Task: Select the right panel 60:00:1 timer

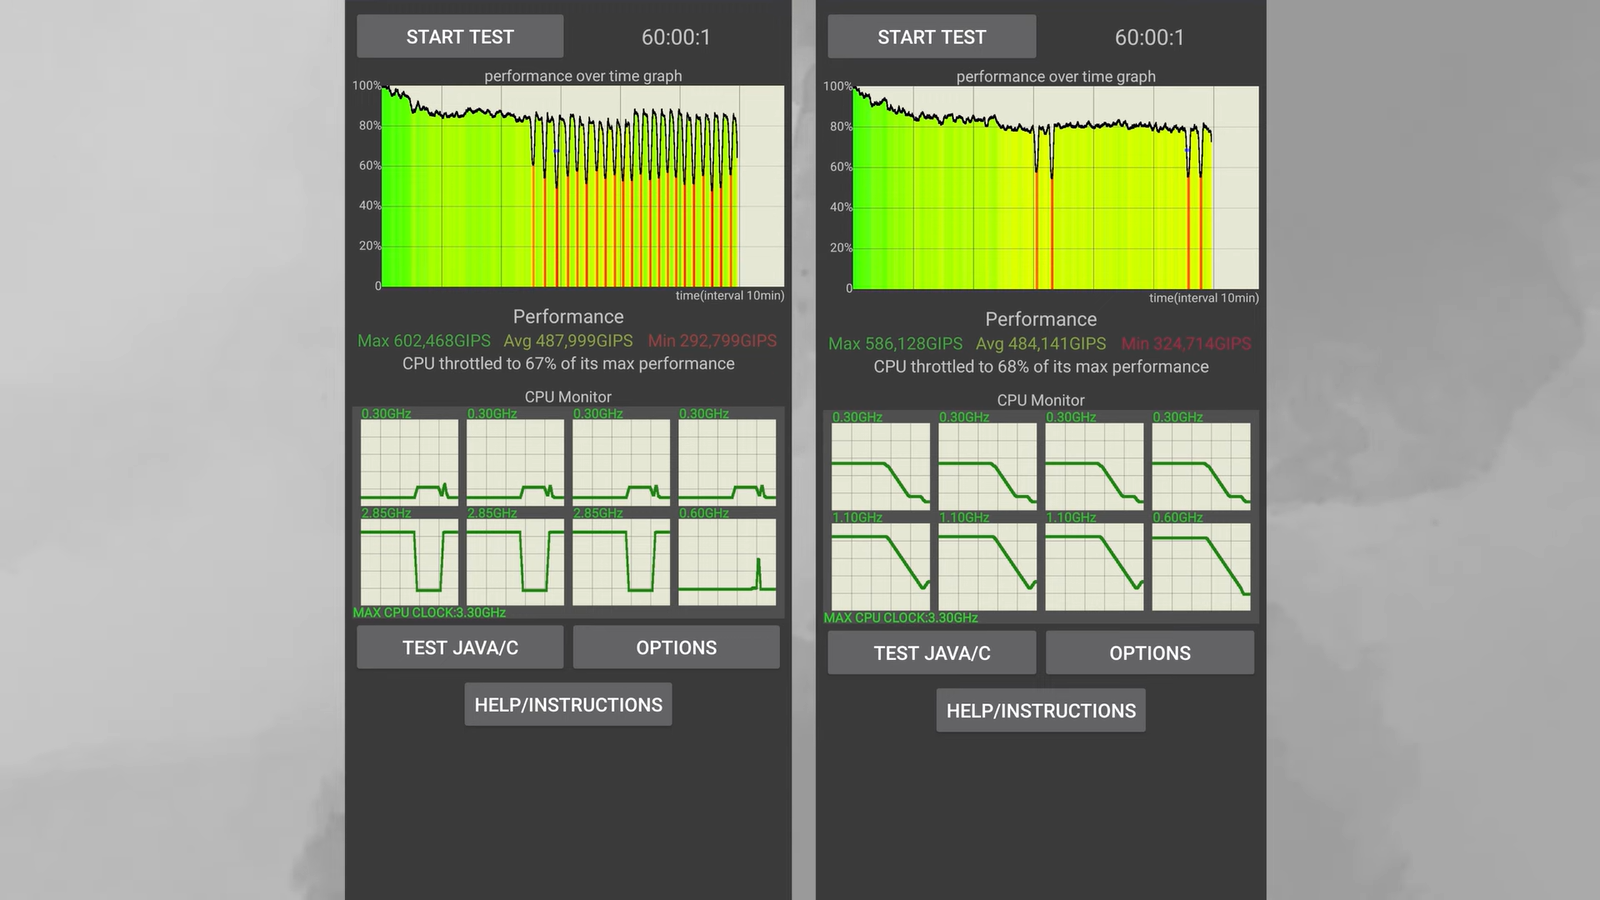Action: pos(1150,37)
